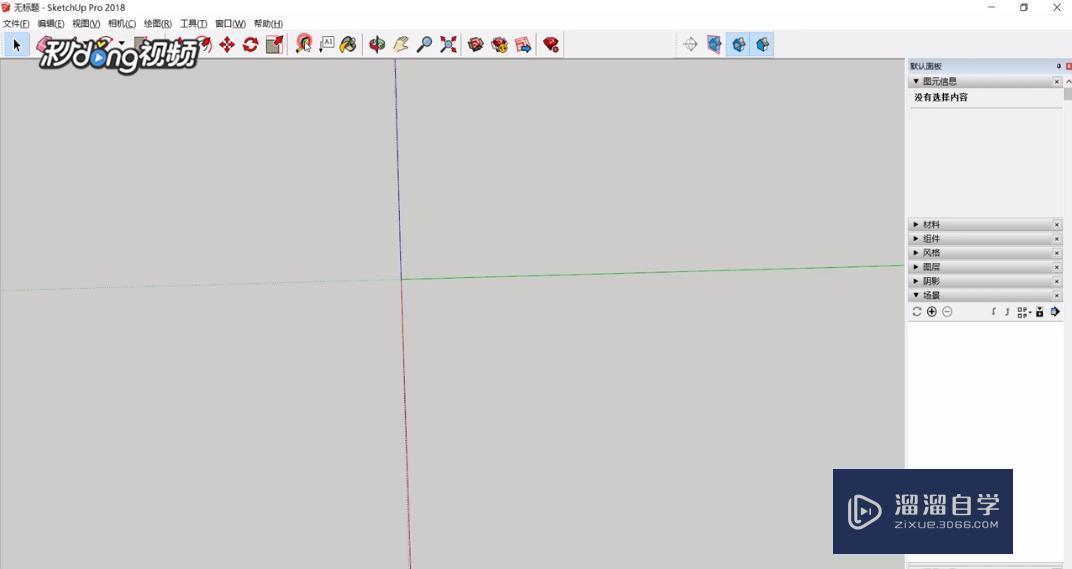Close the 阴影 panel section
This screenshot has width=1072, height=569.
1056,281
